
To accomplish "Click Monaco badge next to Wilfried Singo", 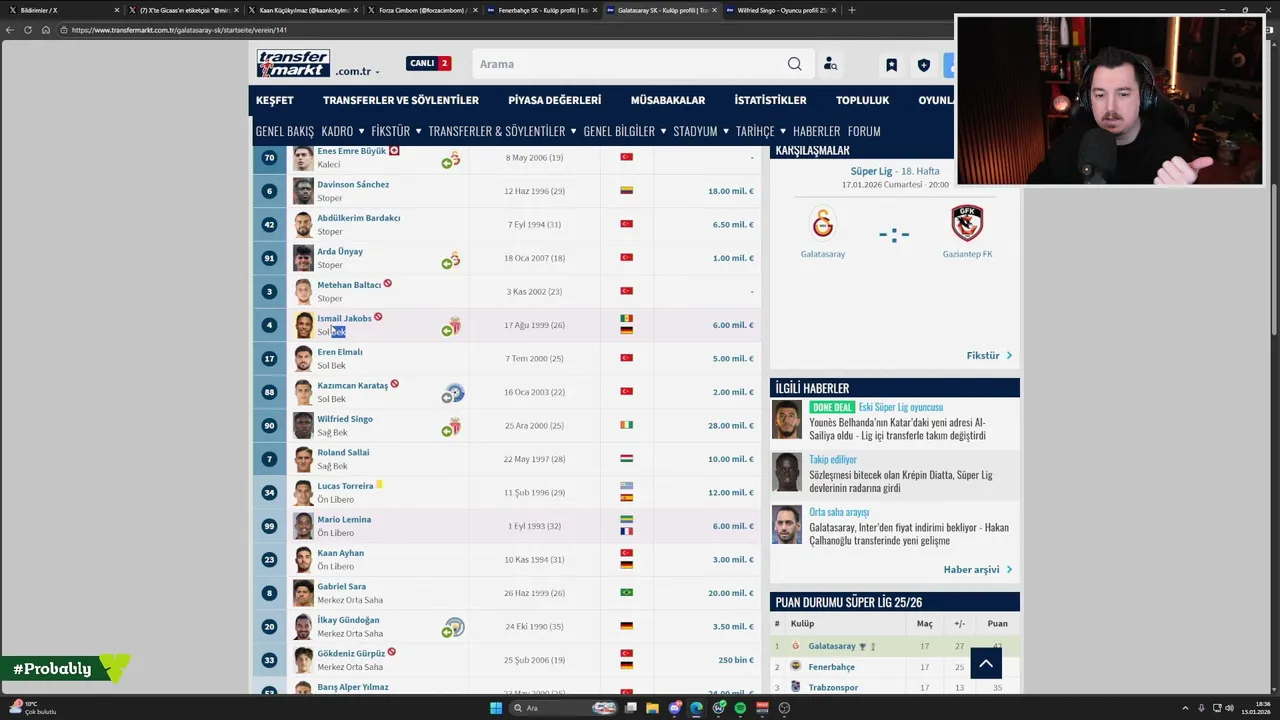I will click(454, 426).
